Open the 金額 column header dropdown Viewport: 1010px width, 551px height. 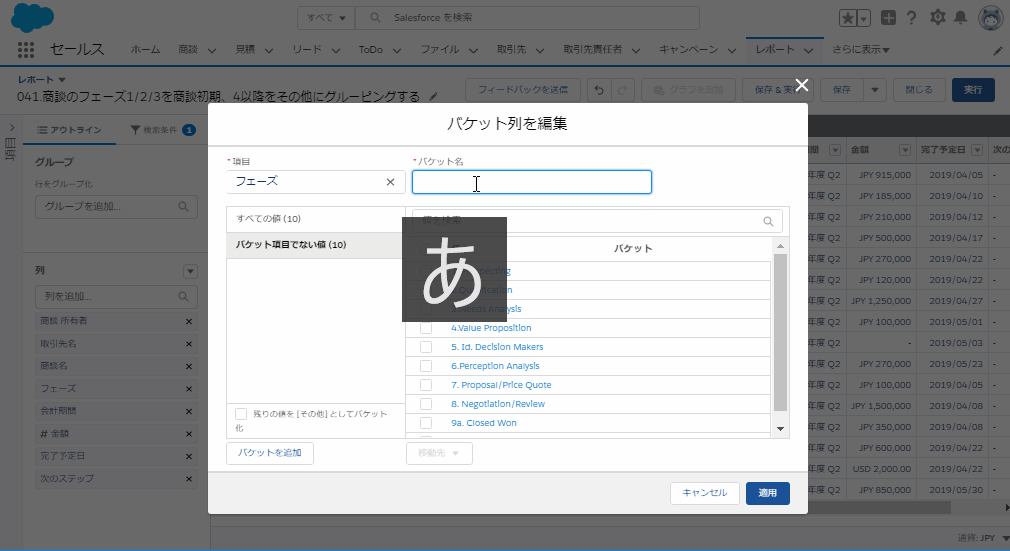click(x=905, y=150)
